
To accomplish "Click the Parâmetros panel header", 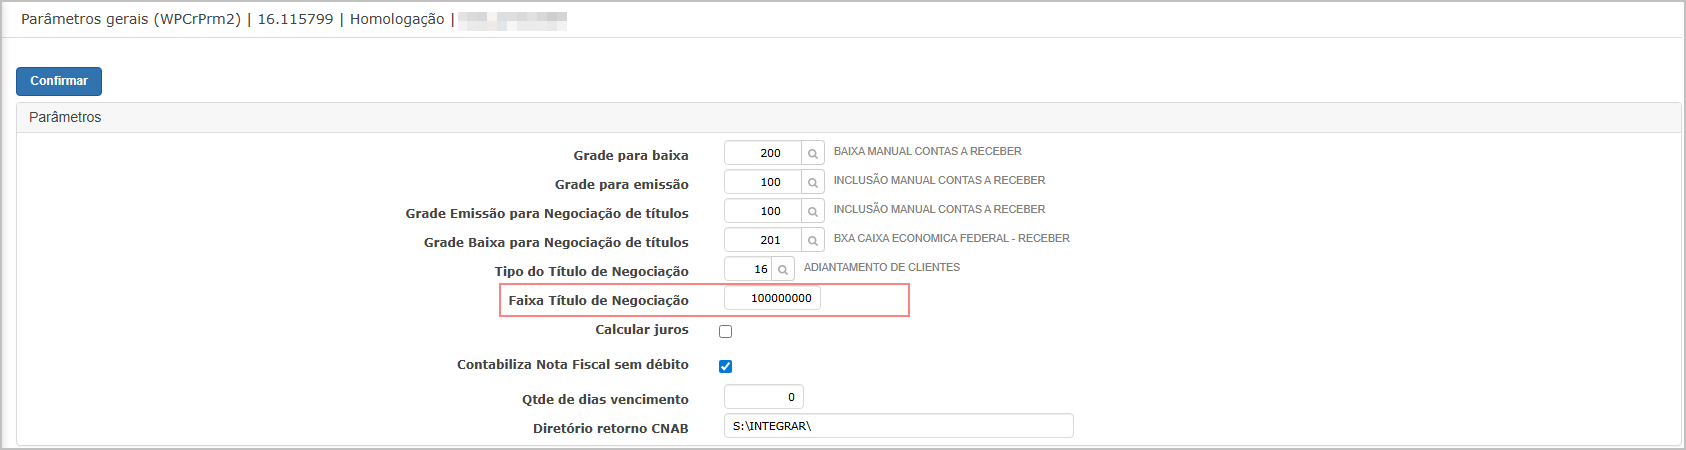I will click(849, 117).
